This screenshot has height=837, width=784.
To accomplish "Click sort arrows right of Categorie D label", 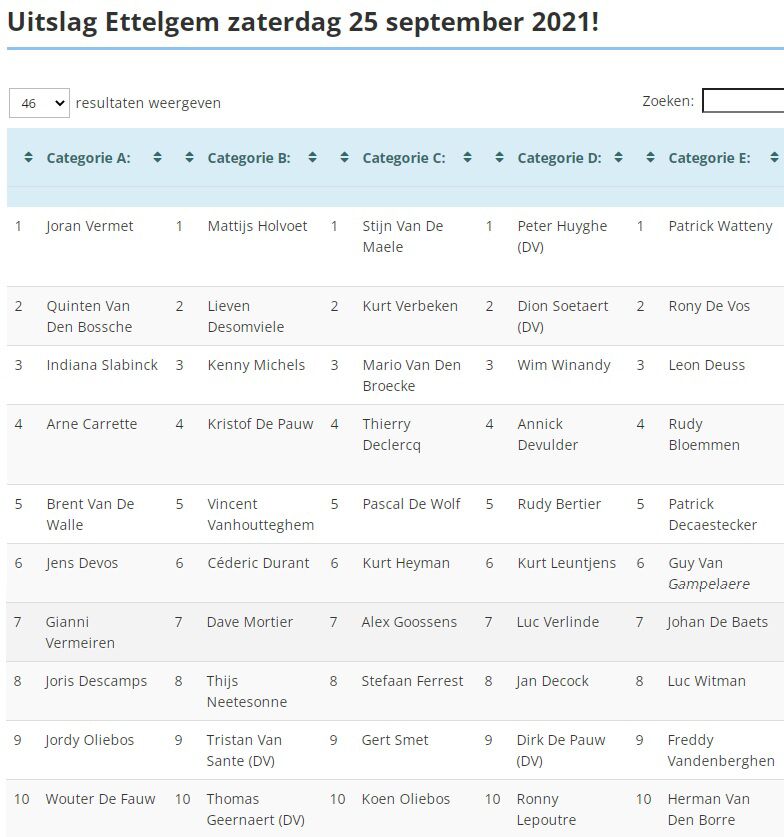I will (619, 157).
